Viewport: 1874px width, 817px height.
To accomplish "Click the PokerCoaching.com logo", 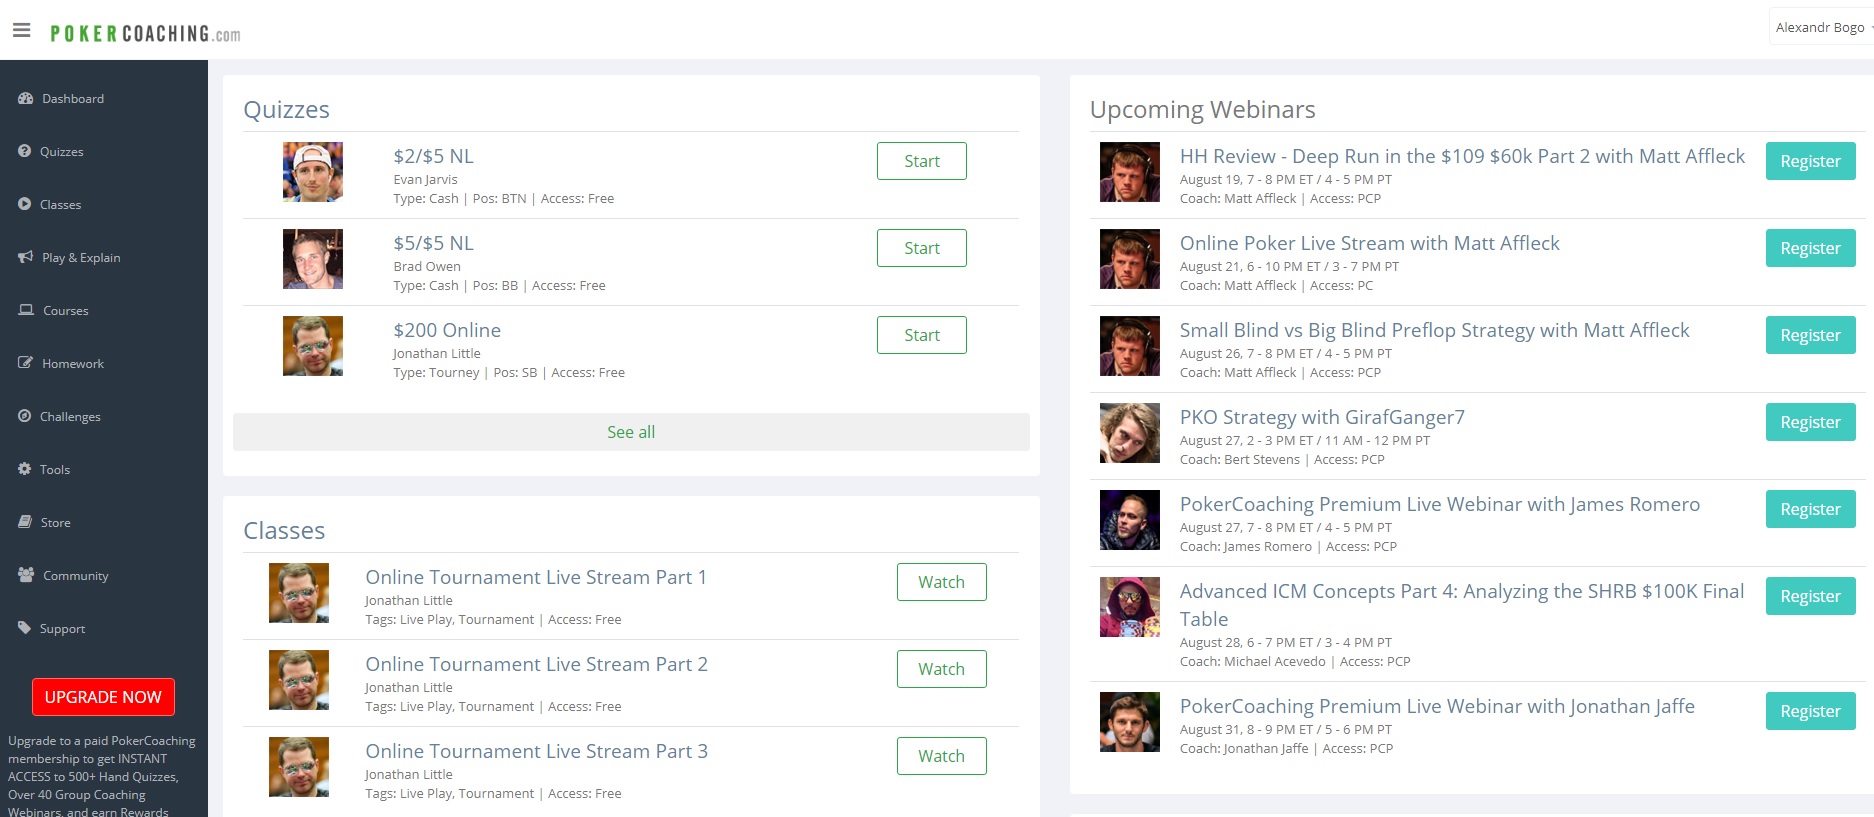I will pyautogui.click(x=145, y=34).
